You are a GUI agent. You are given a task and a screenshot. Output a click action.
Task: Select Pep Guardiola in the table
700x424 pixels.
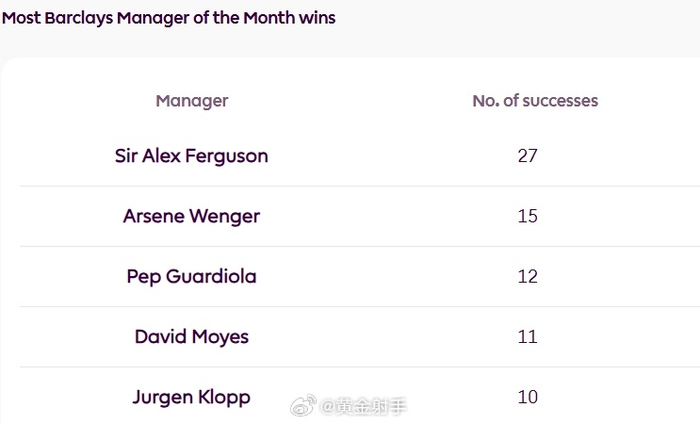tap(192, 276)
